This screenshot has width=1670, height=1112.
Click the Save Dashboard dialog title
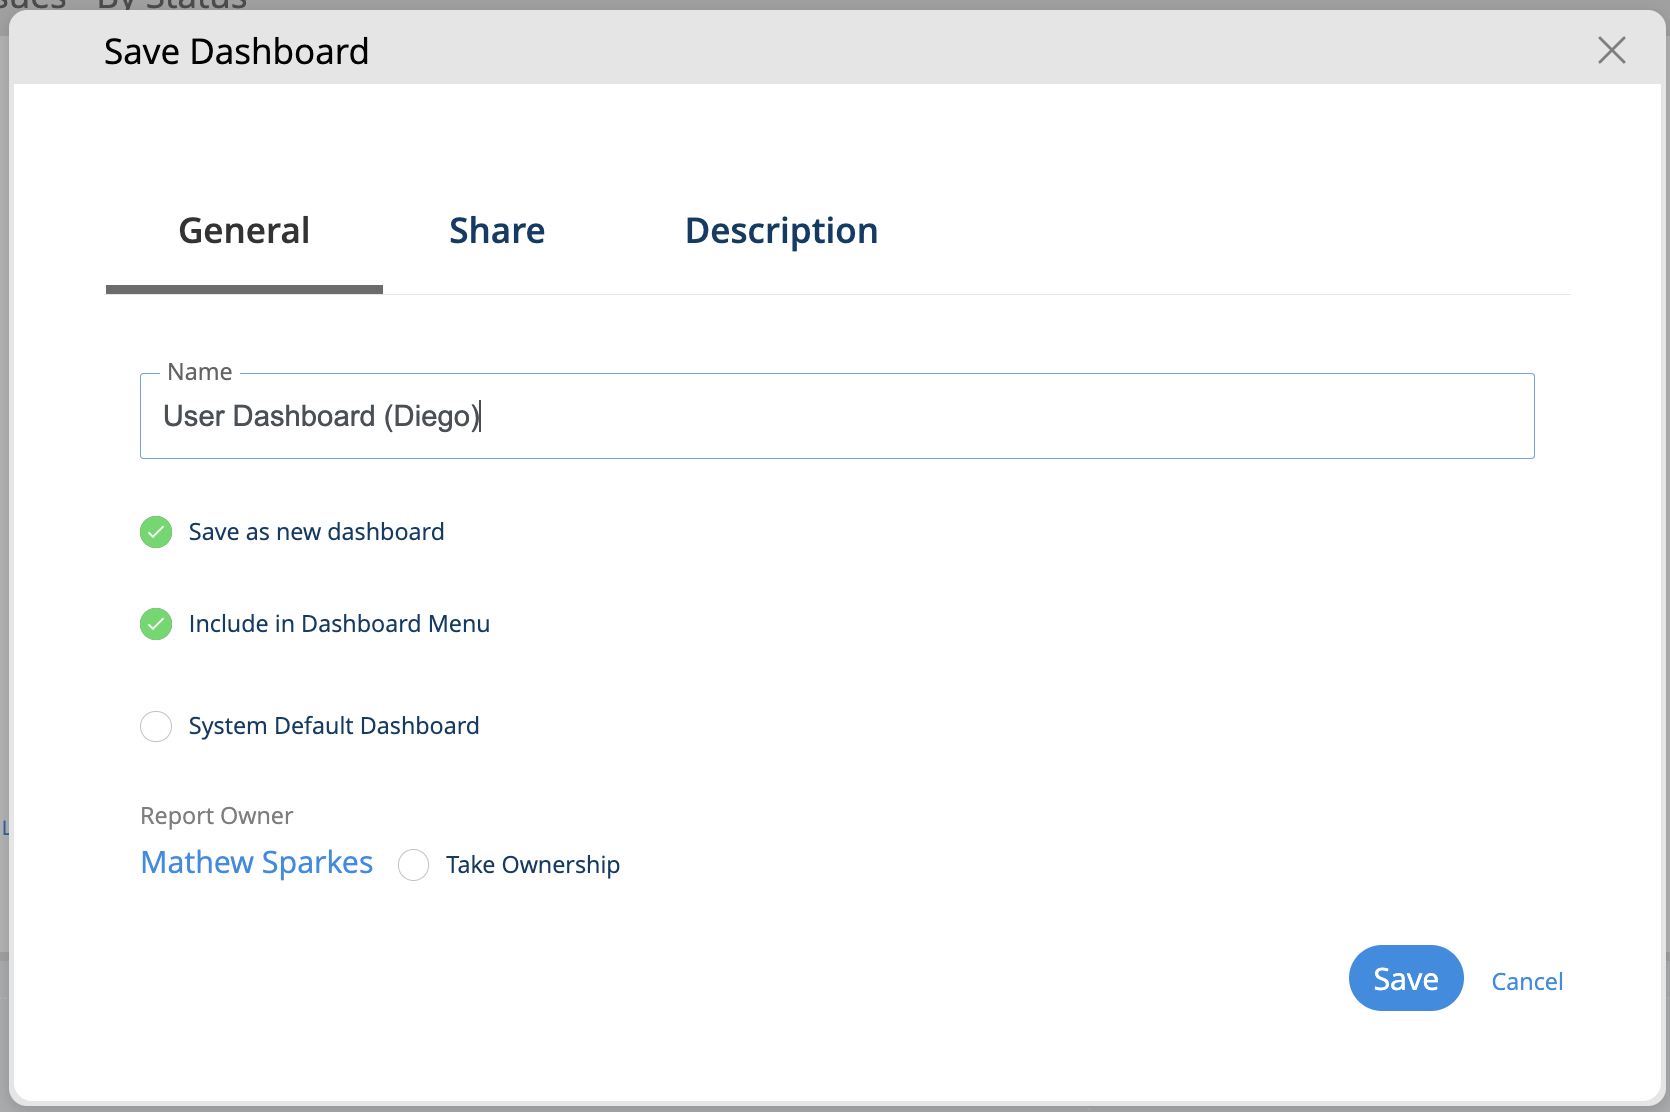coord(236,50)
